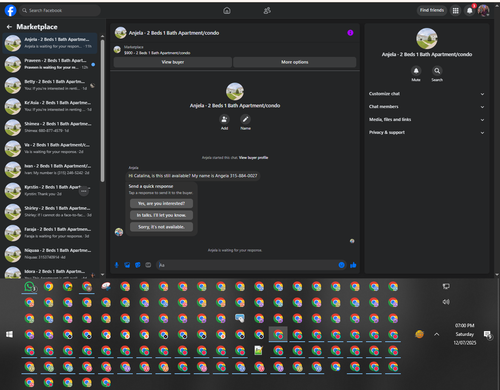Send quick reply 'Yes, are you interested?'
The image size is (500, 390).
(161, 203)
